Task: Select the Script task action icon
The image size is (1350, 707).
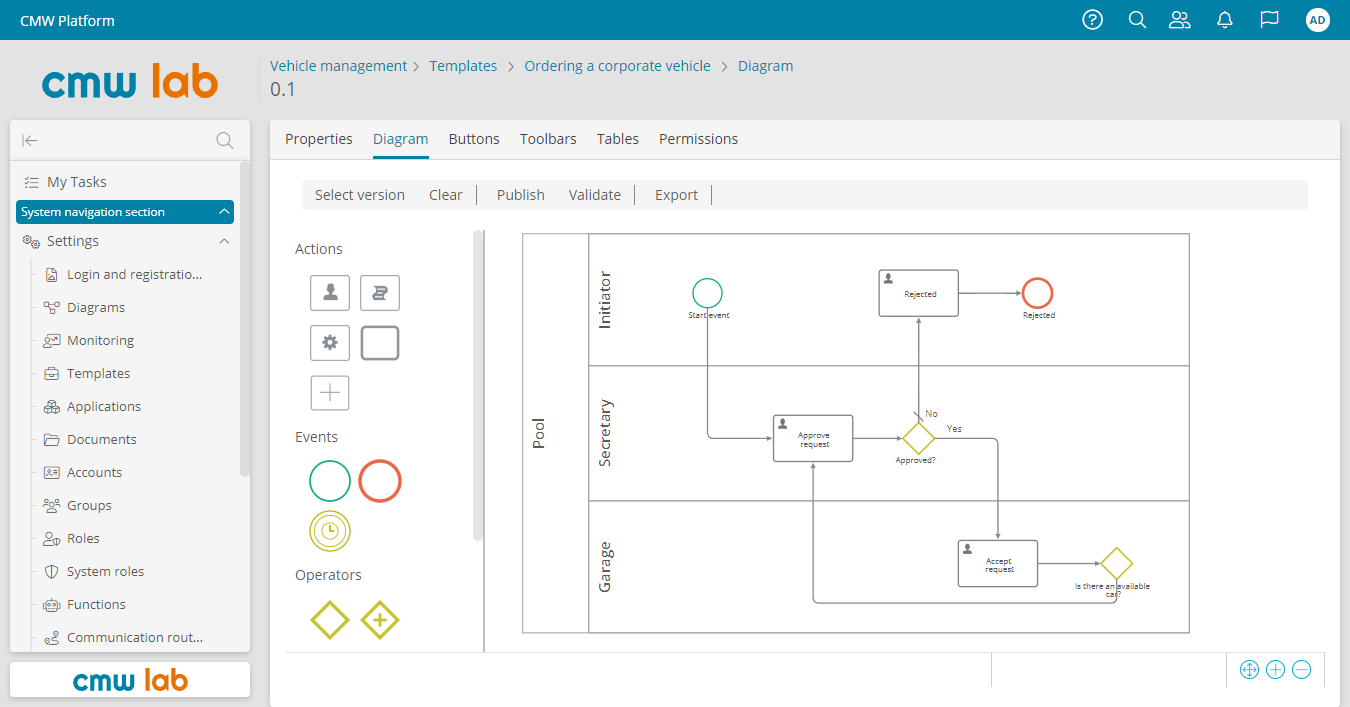Action: [x=380, y=292]
